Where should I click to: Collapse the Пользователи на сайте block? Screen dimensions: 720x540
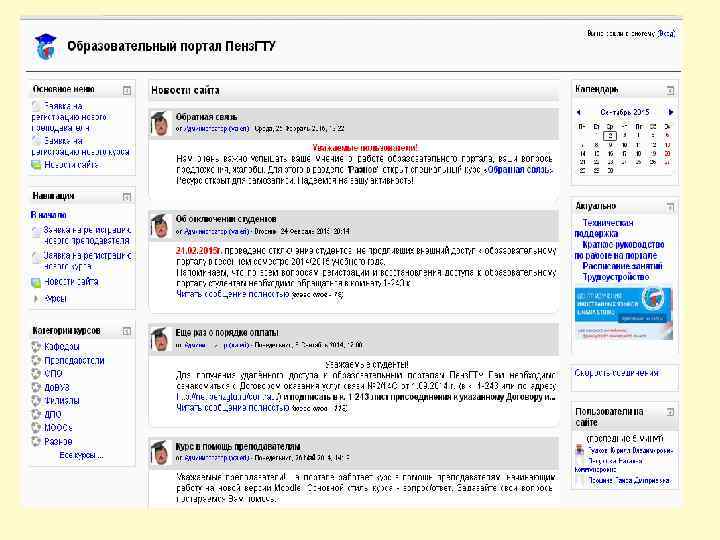tap(670, 411)
